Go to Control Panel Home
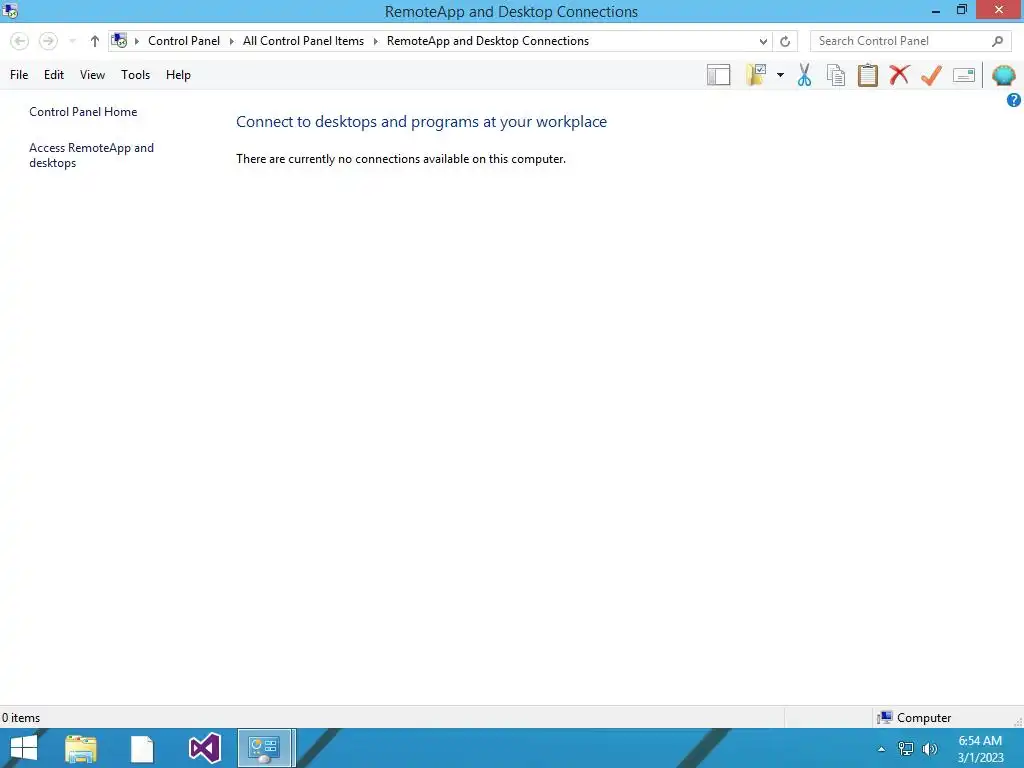Image resolution: width=1024 pixels, height=768 pixels. (83, 112)
